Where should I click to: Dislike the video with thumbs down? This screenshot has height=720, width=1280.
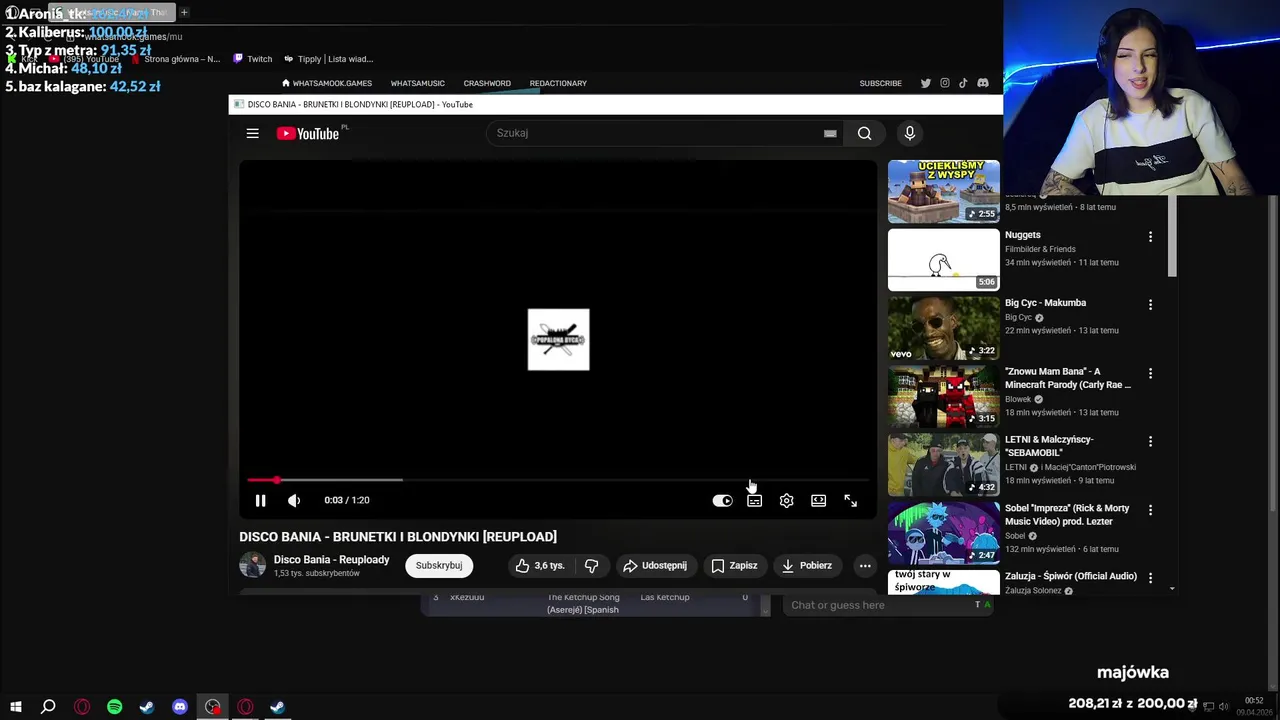[x=591, y=565]
